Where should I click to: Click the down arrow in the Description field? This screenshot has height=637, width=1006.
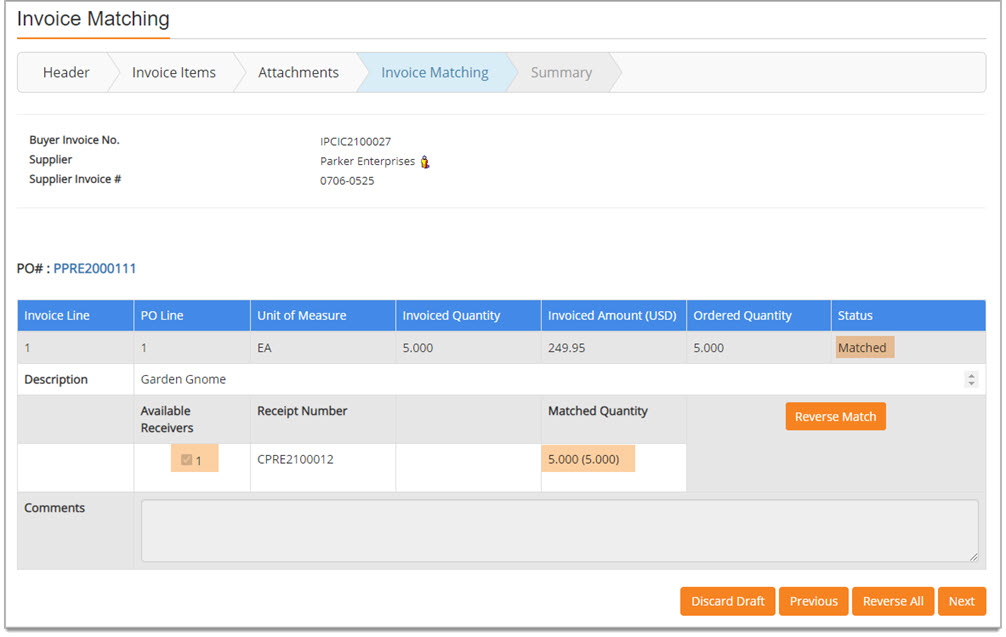(x=970, y=384)
